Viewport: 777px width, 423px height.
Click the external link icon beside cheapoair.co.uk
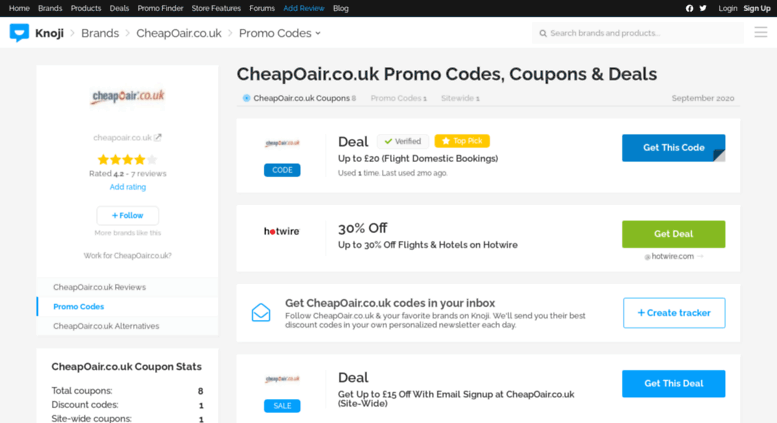coord(158,138)
